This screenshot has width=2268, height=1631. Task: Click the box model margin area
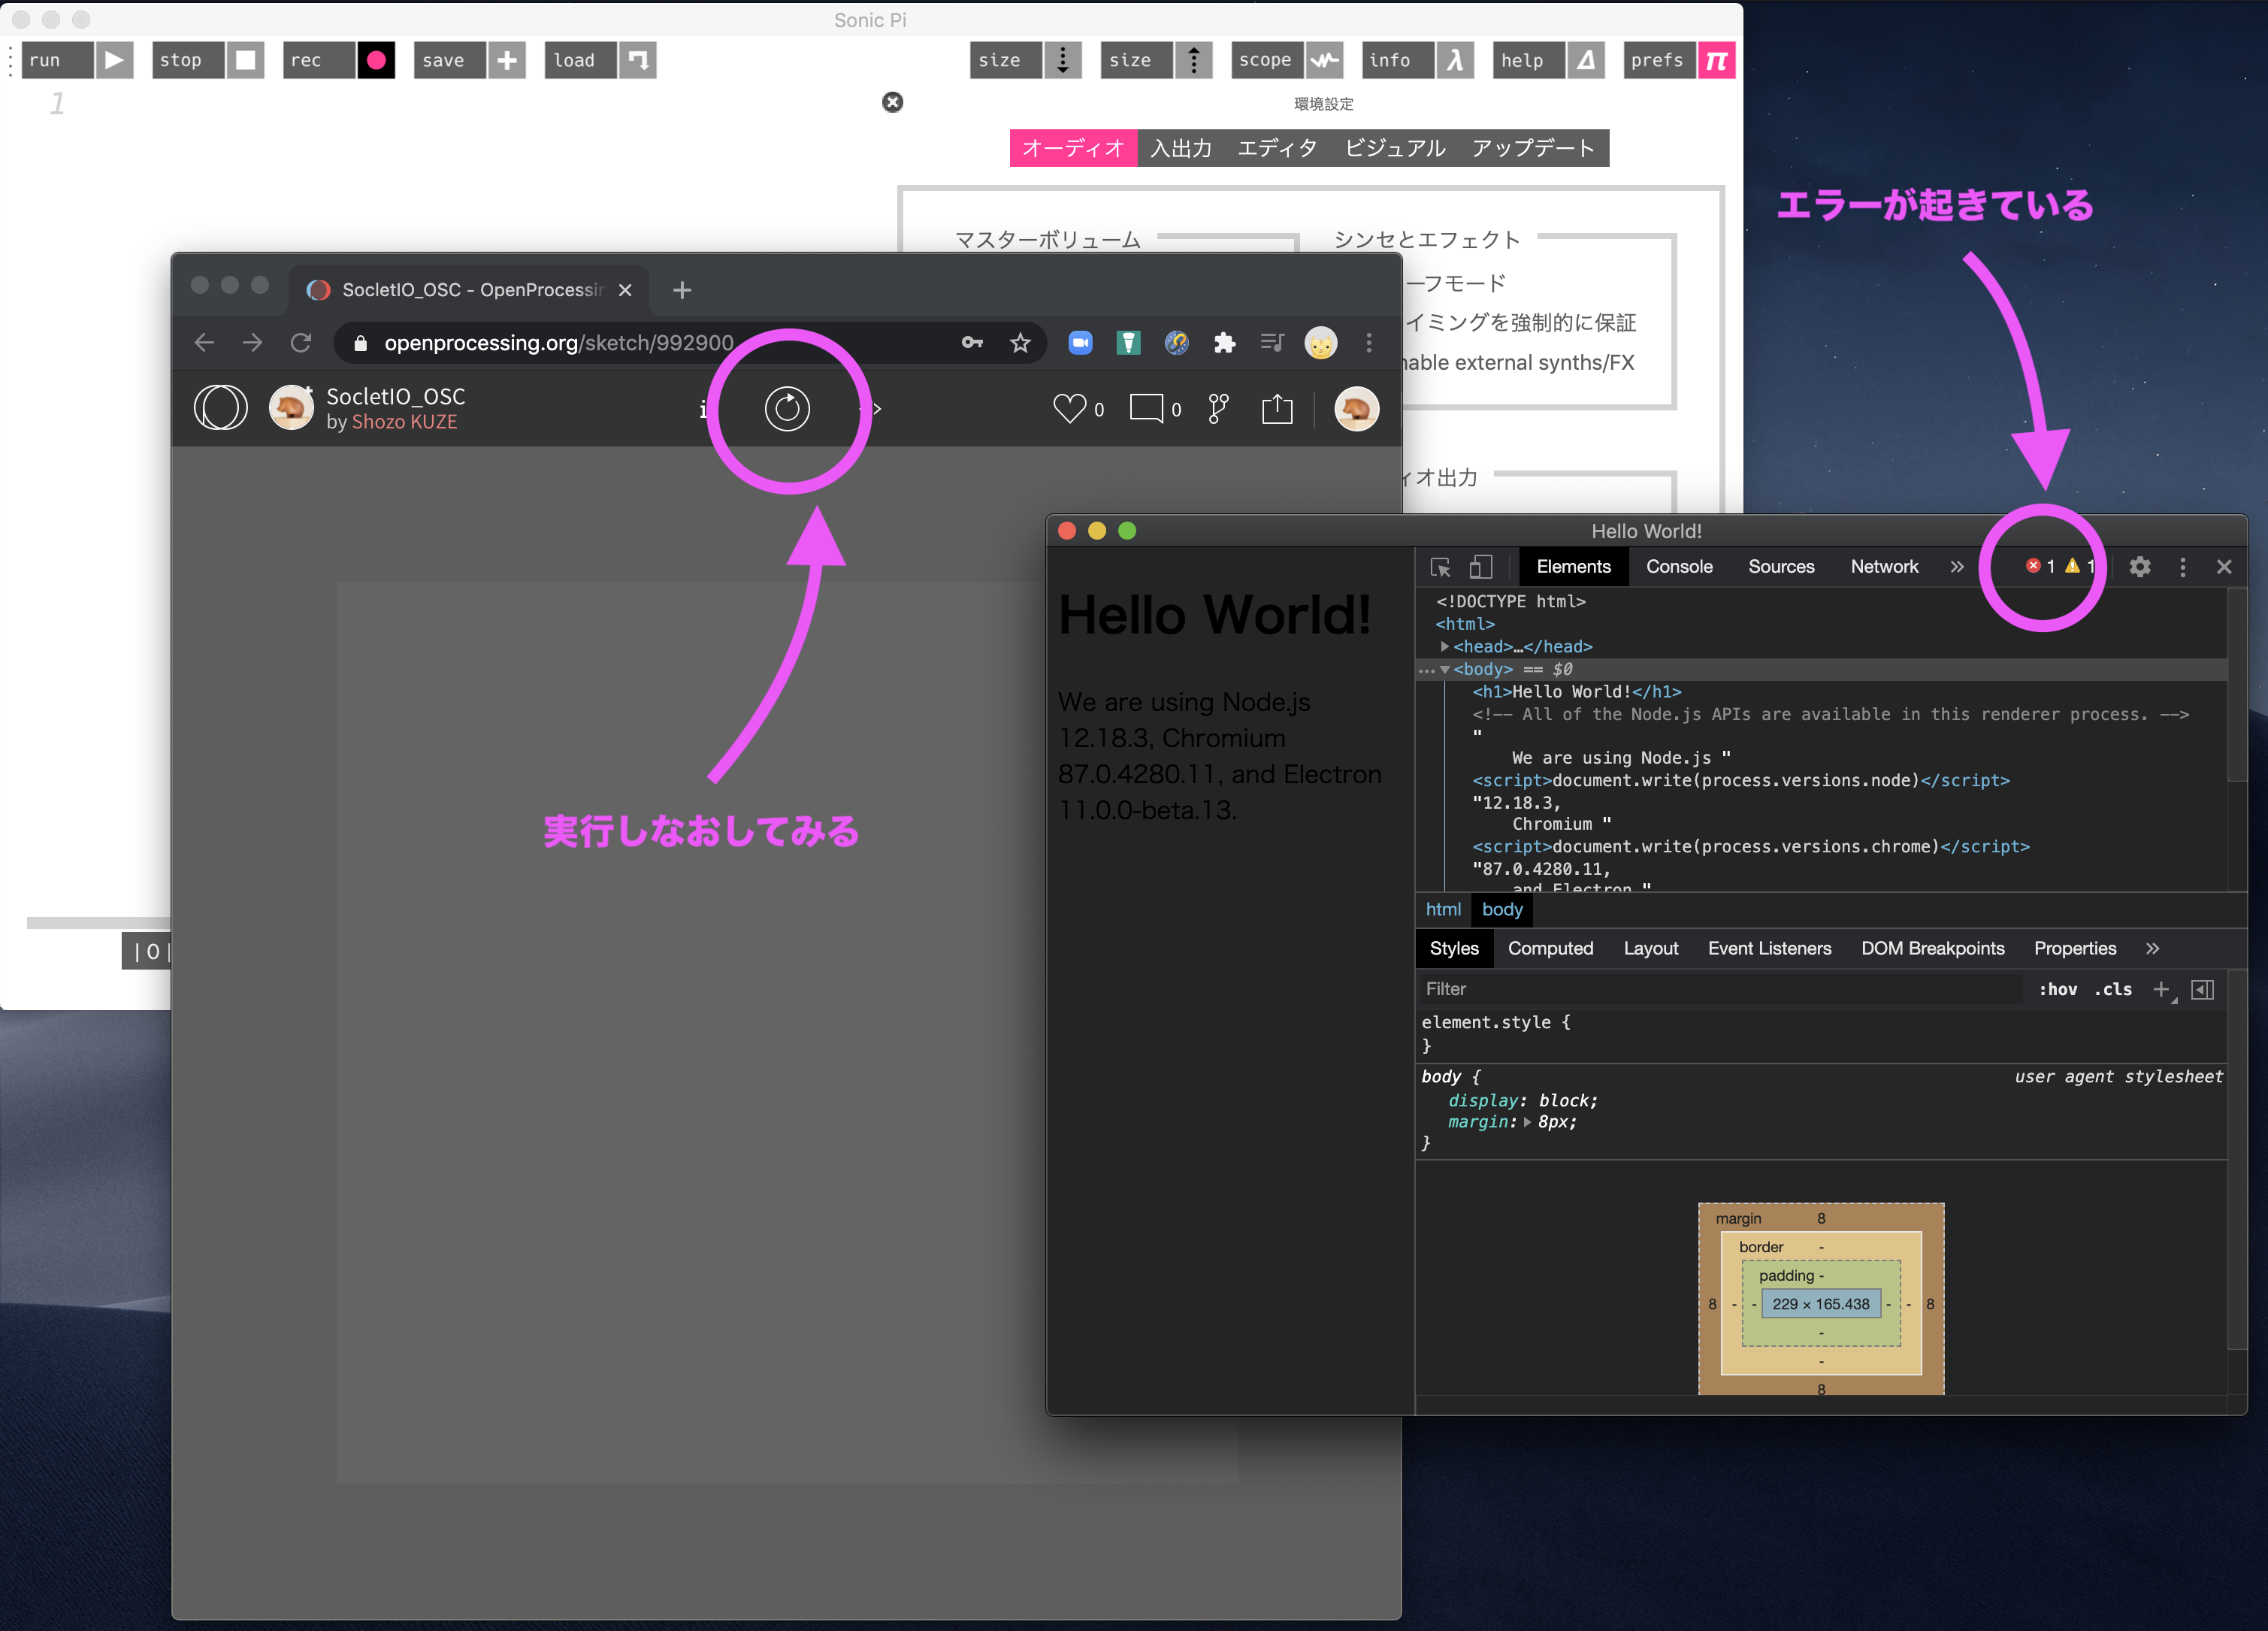(1738, 1218)
